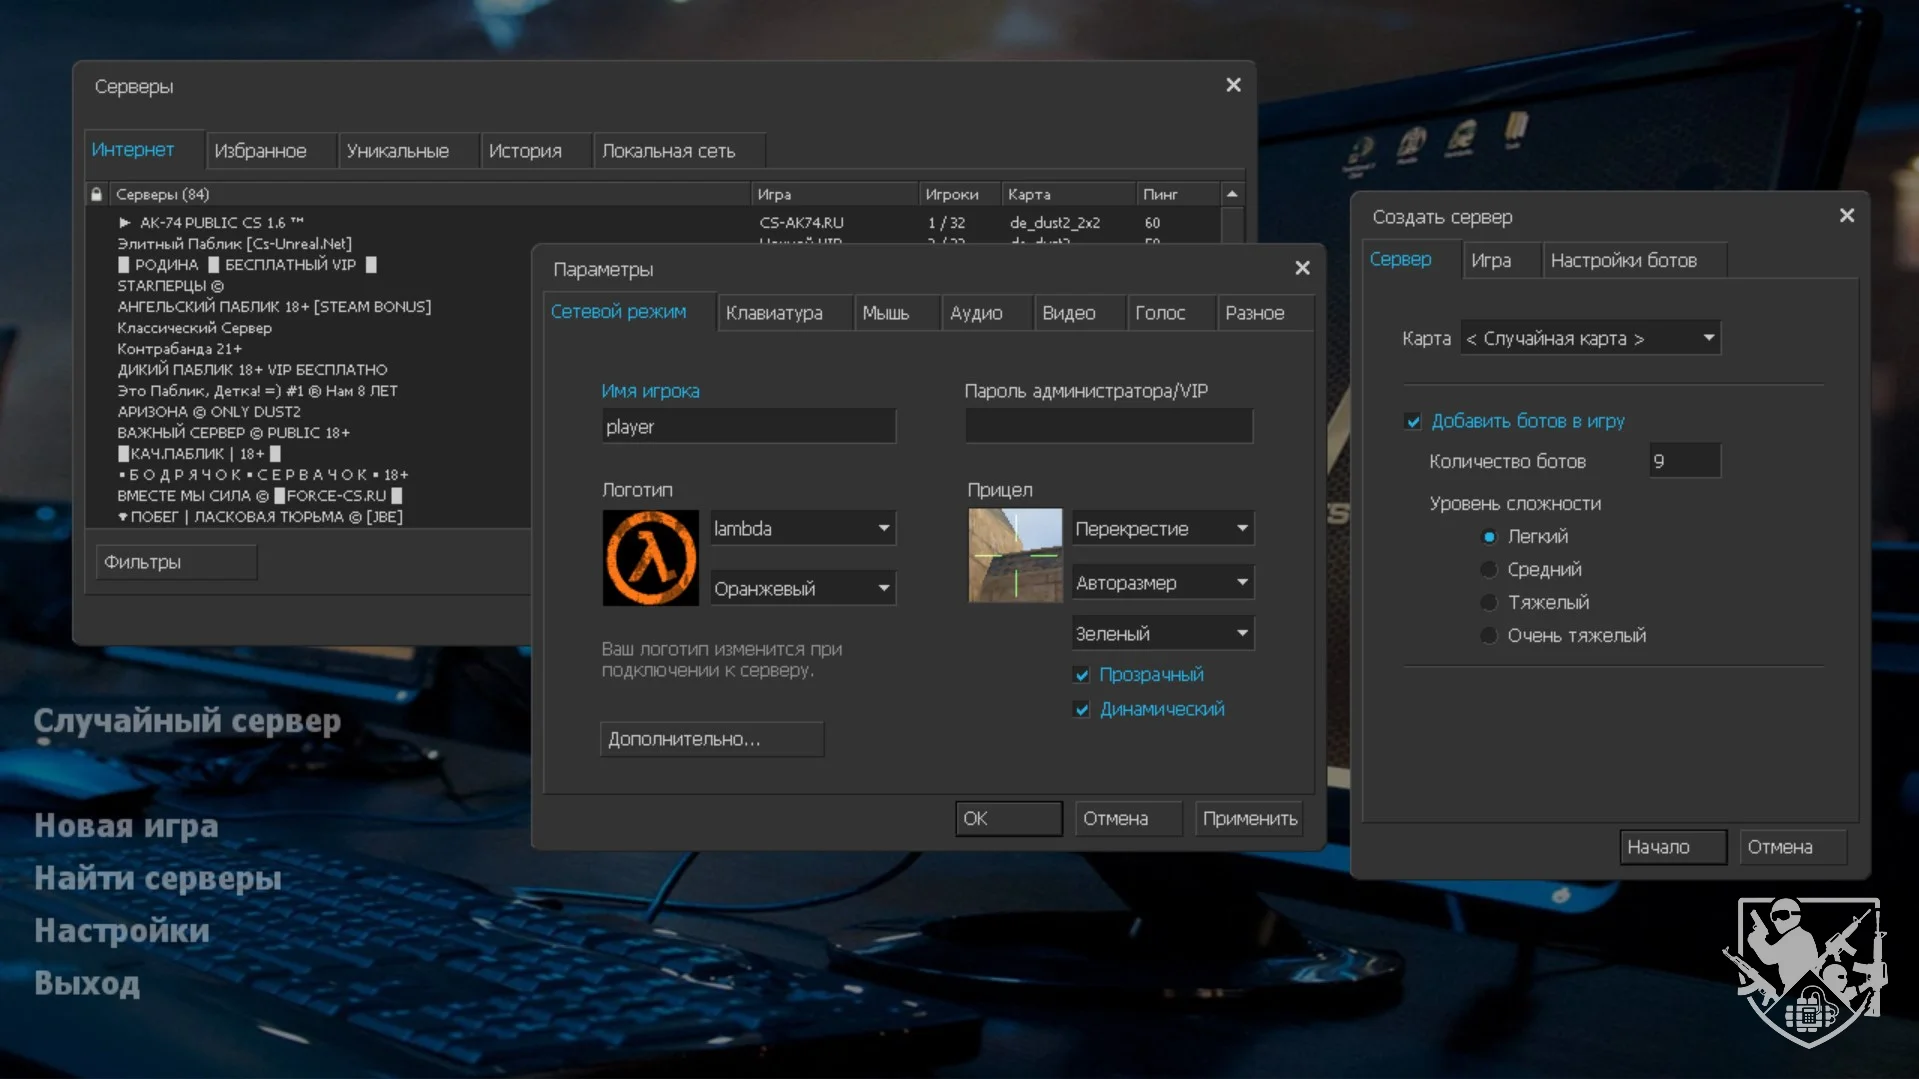Viewport: 1919px width, 1079px height.
Task: Select Средний bot difficulty
Action: [1489, 570]
